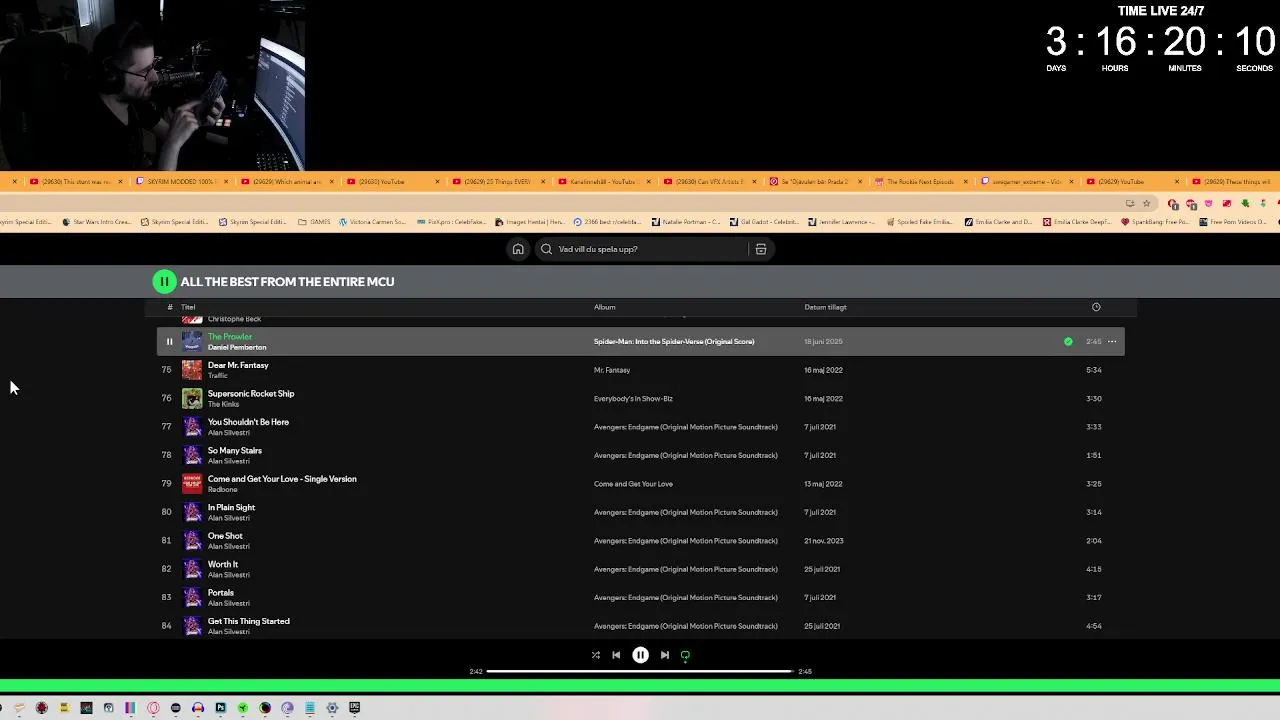
Task: Click the search magnifier icon
Action: pyautogui.click(x=546, y=249)
